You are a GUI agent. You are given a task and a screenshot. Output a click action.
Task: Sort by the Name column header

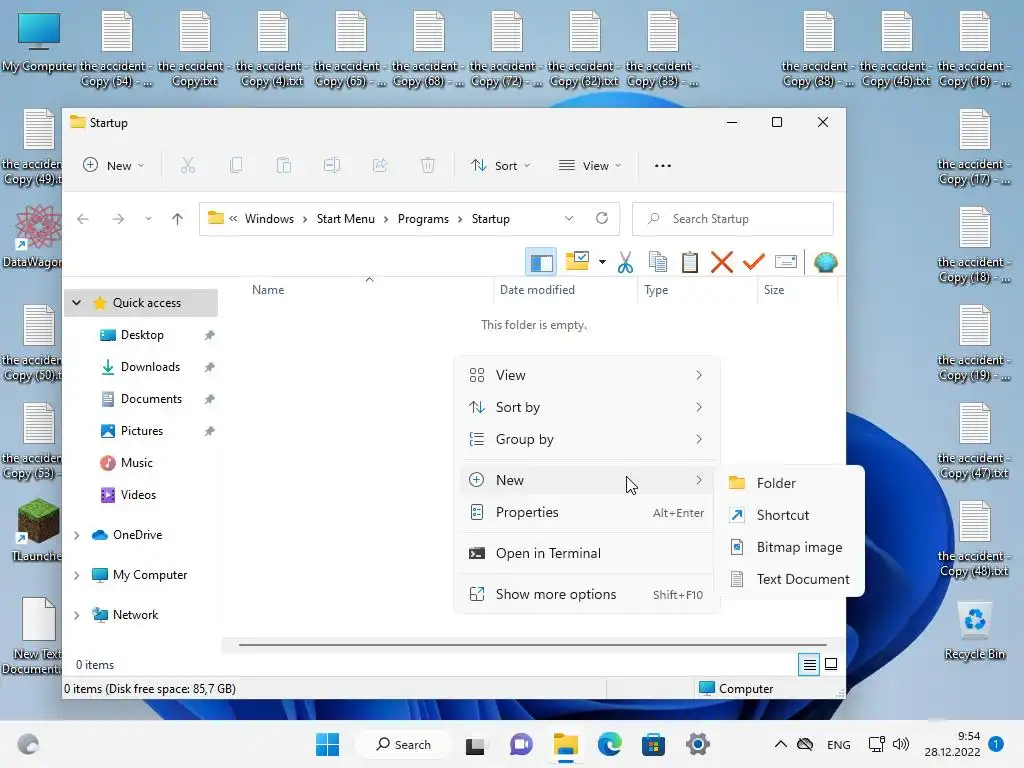369,290
